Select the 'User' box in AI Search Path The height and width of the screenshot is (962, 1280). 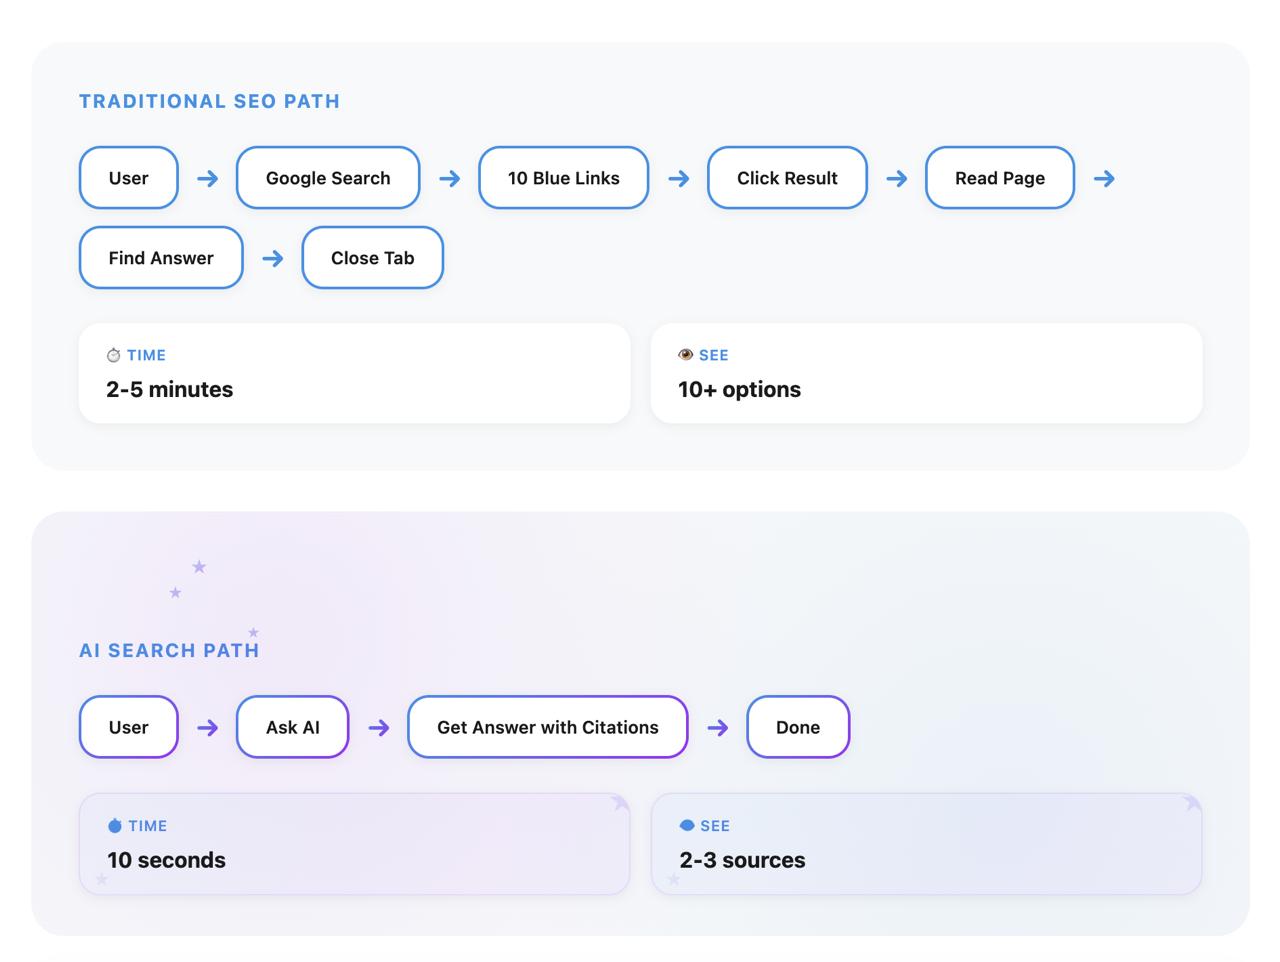click(129, 727)
